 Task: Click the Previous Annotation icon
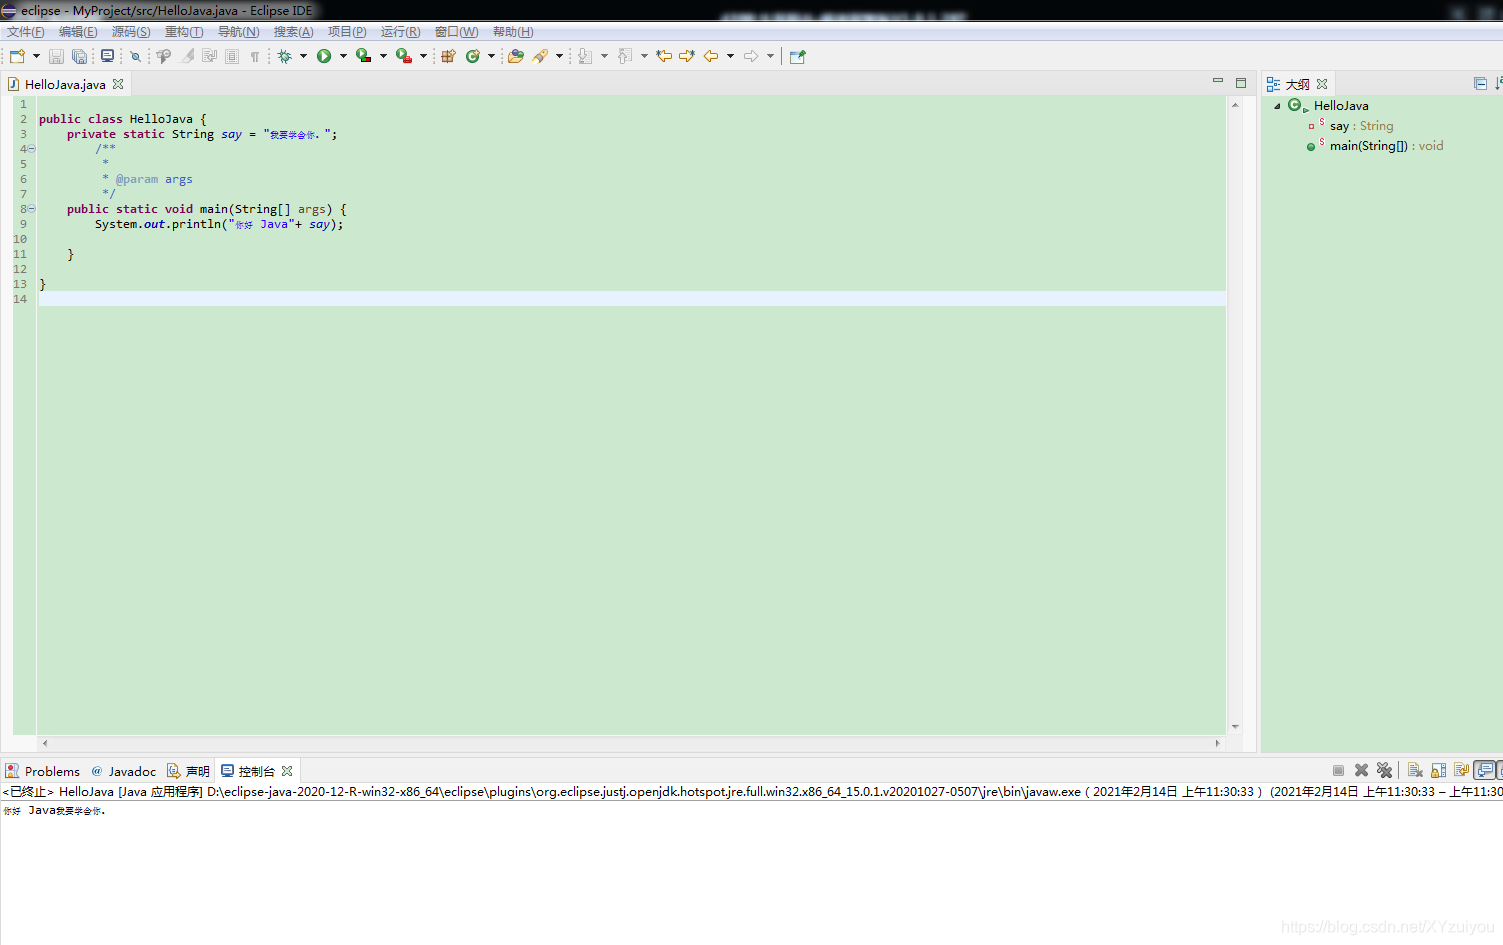625,56
